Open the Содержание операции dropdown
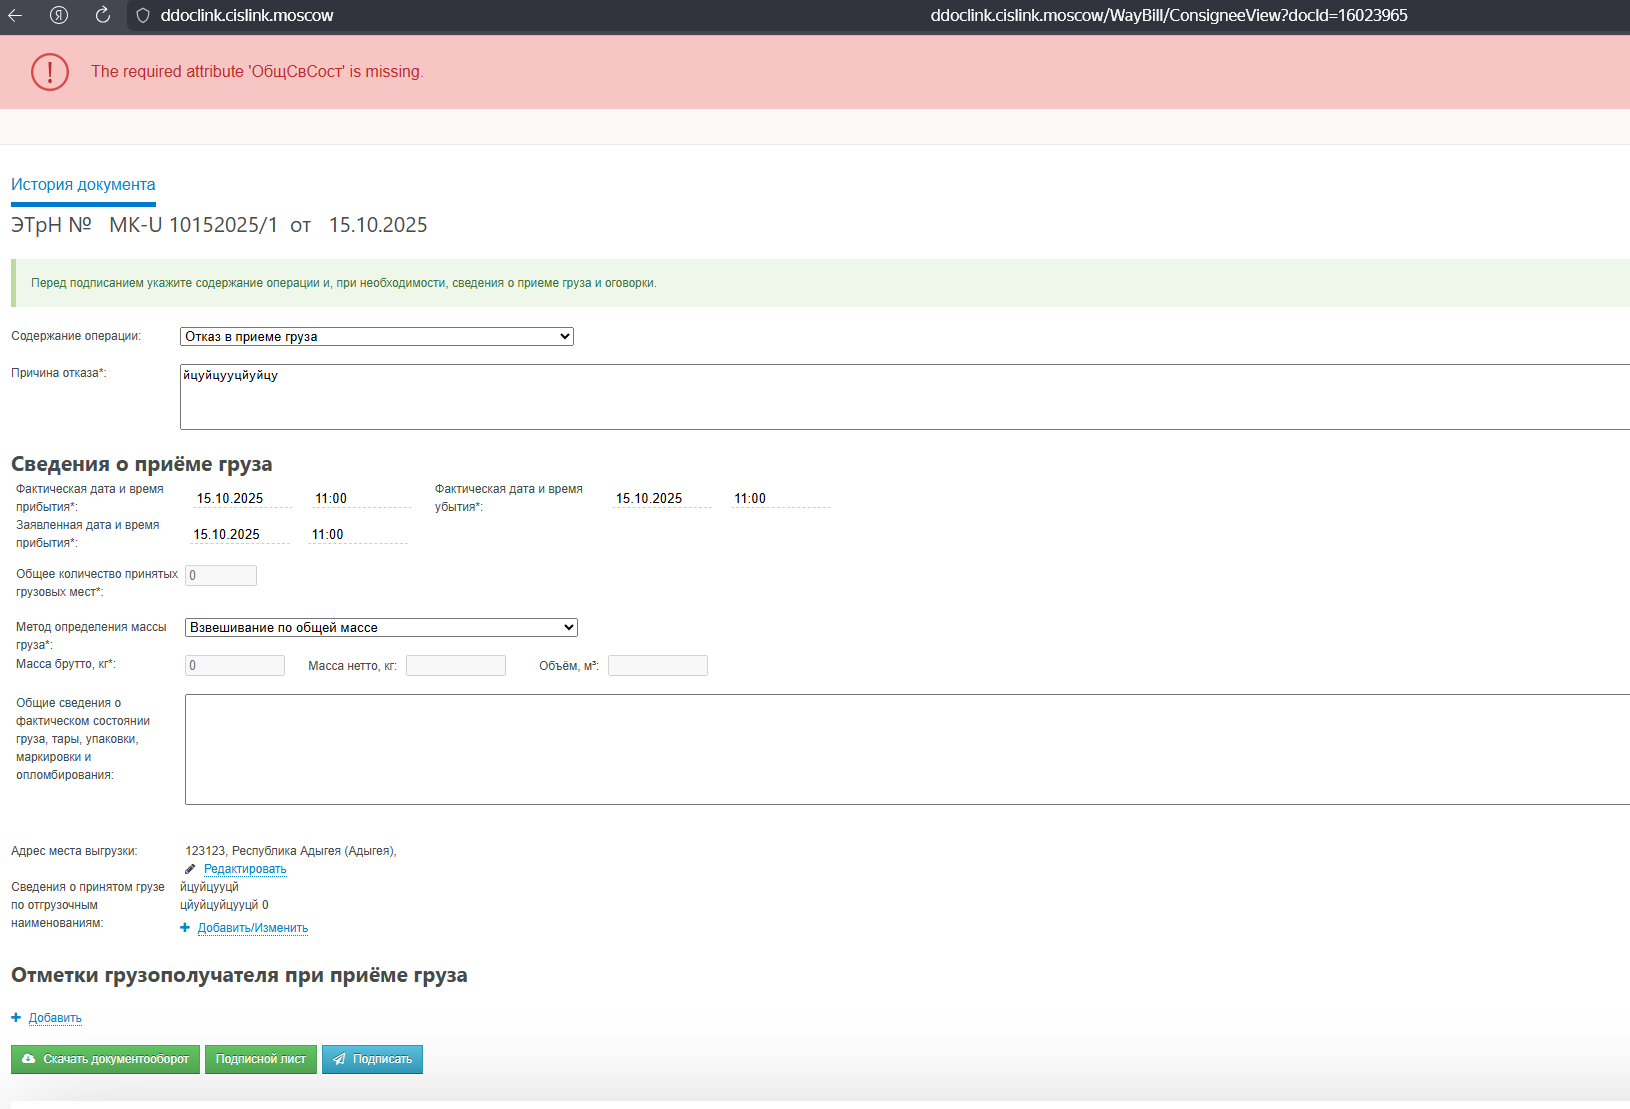 (377, 337)
